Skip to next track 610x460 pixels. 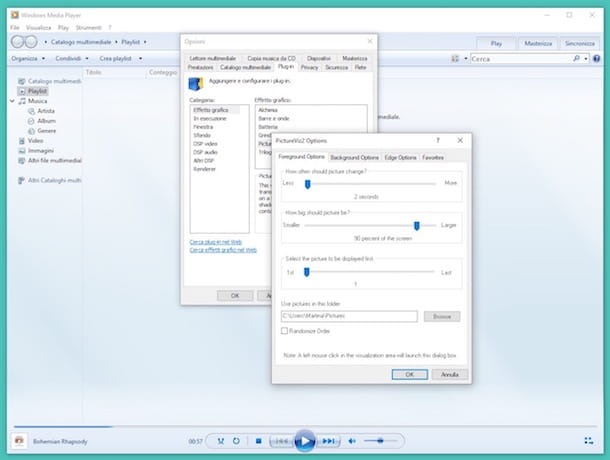point(329,441)
